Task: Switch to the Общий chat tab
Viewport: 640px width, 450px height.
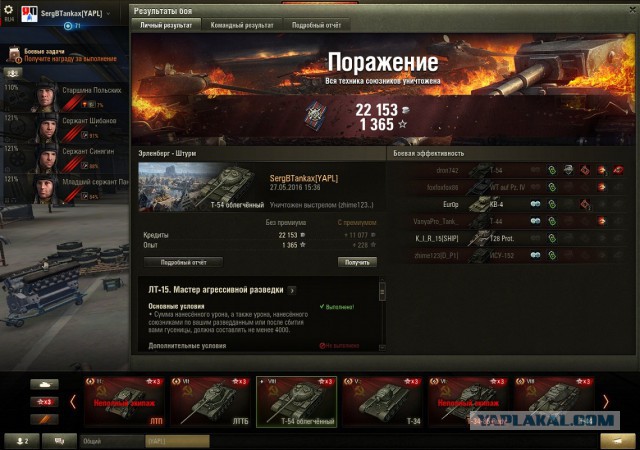Action: [x=112, y=441]
